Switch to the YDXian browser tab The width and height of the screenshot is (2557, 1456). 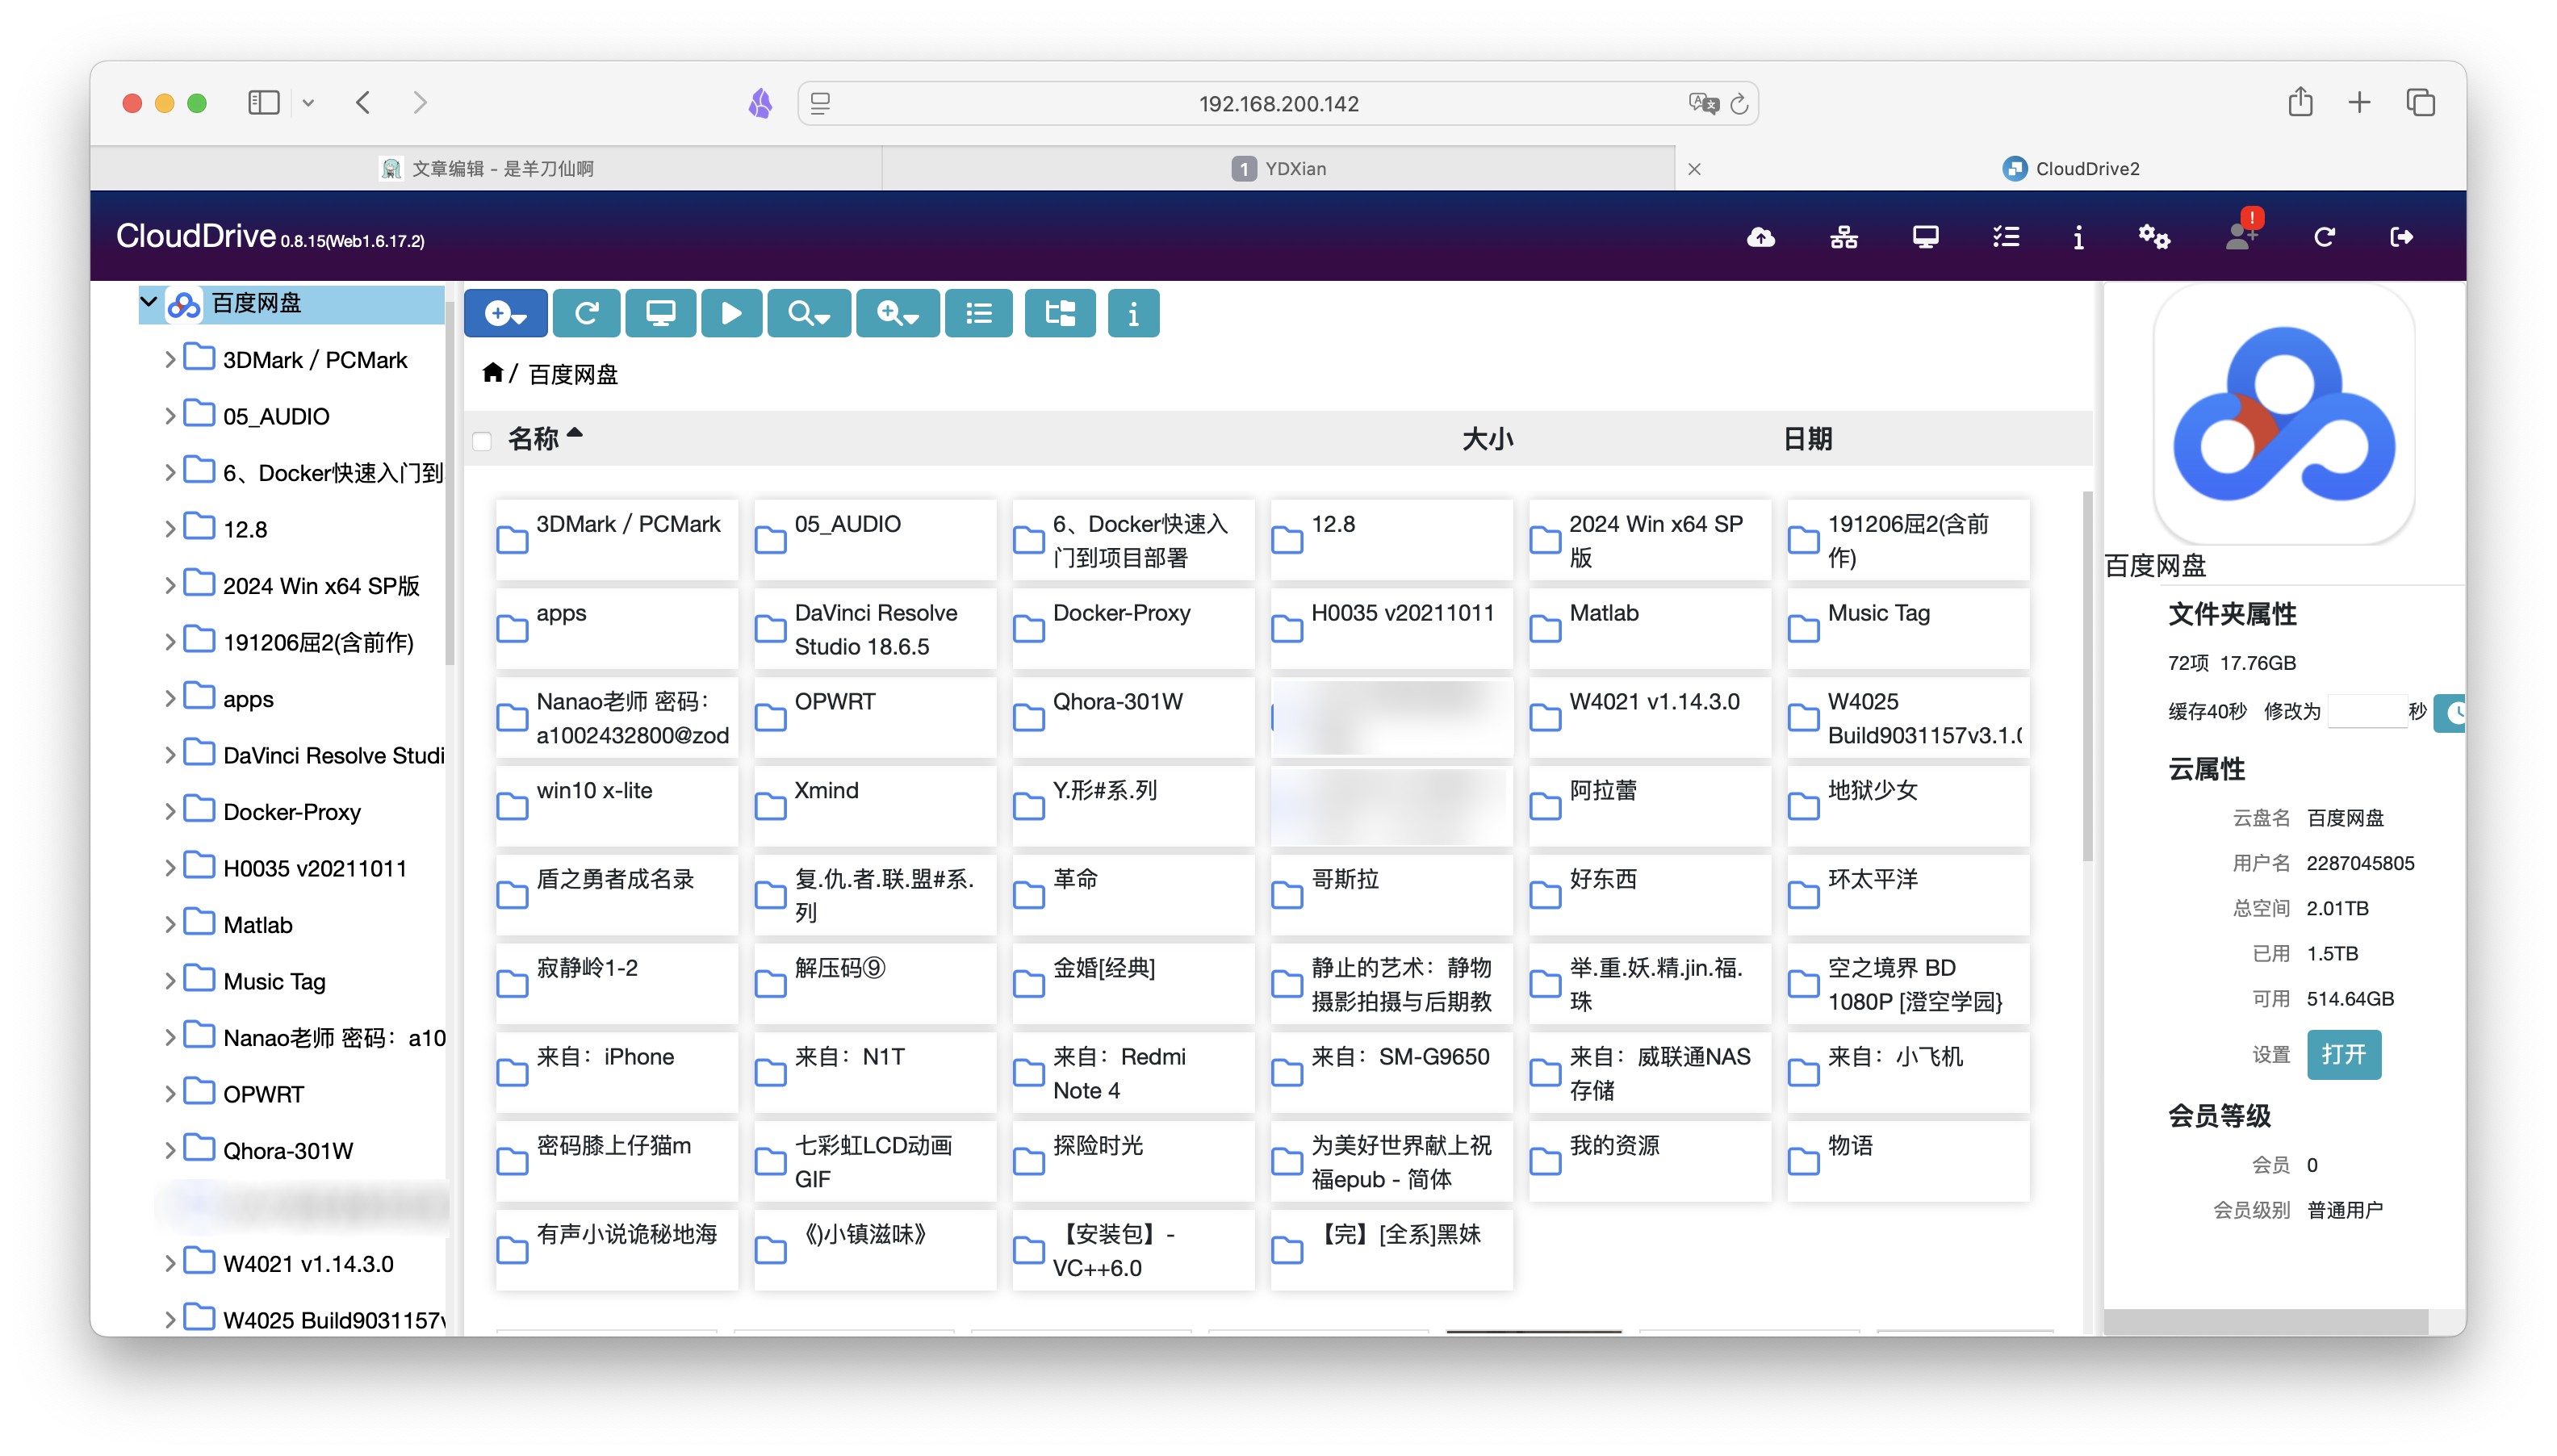(1278, 168)
